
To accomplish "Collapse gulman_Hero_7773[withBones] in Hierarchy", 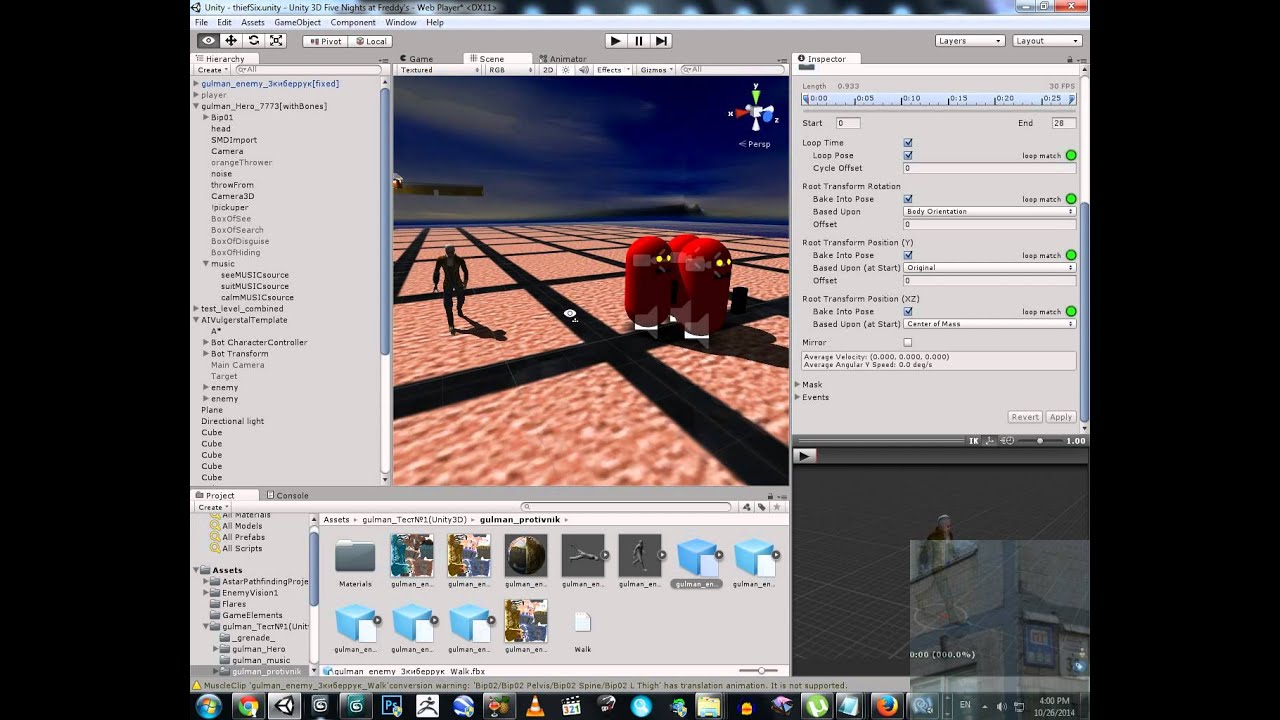I will pos(196,106).
